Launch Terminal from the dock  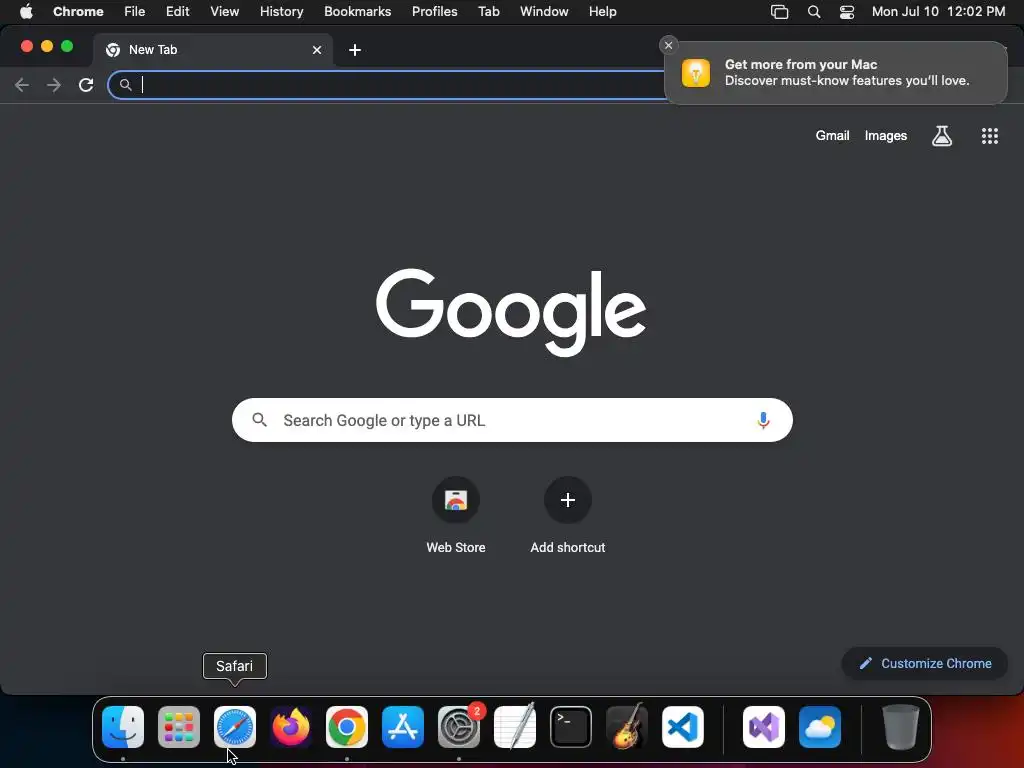(571, 727)
